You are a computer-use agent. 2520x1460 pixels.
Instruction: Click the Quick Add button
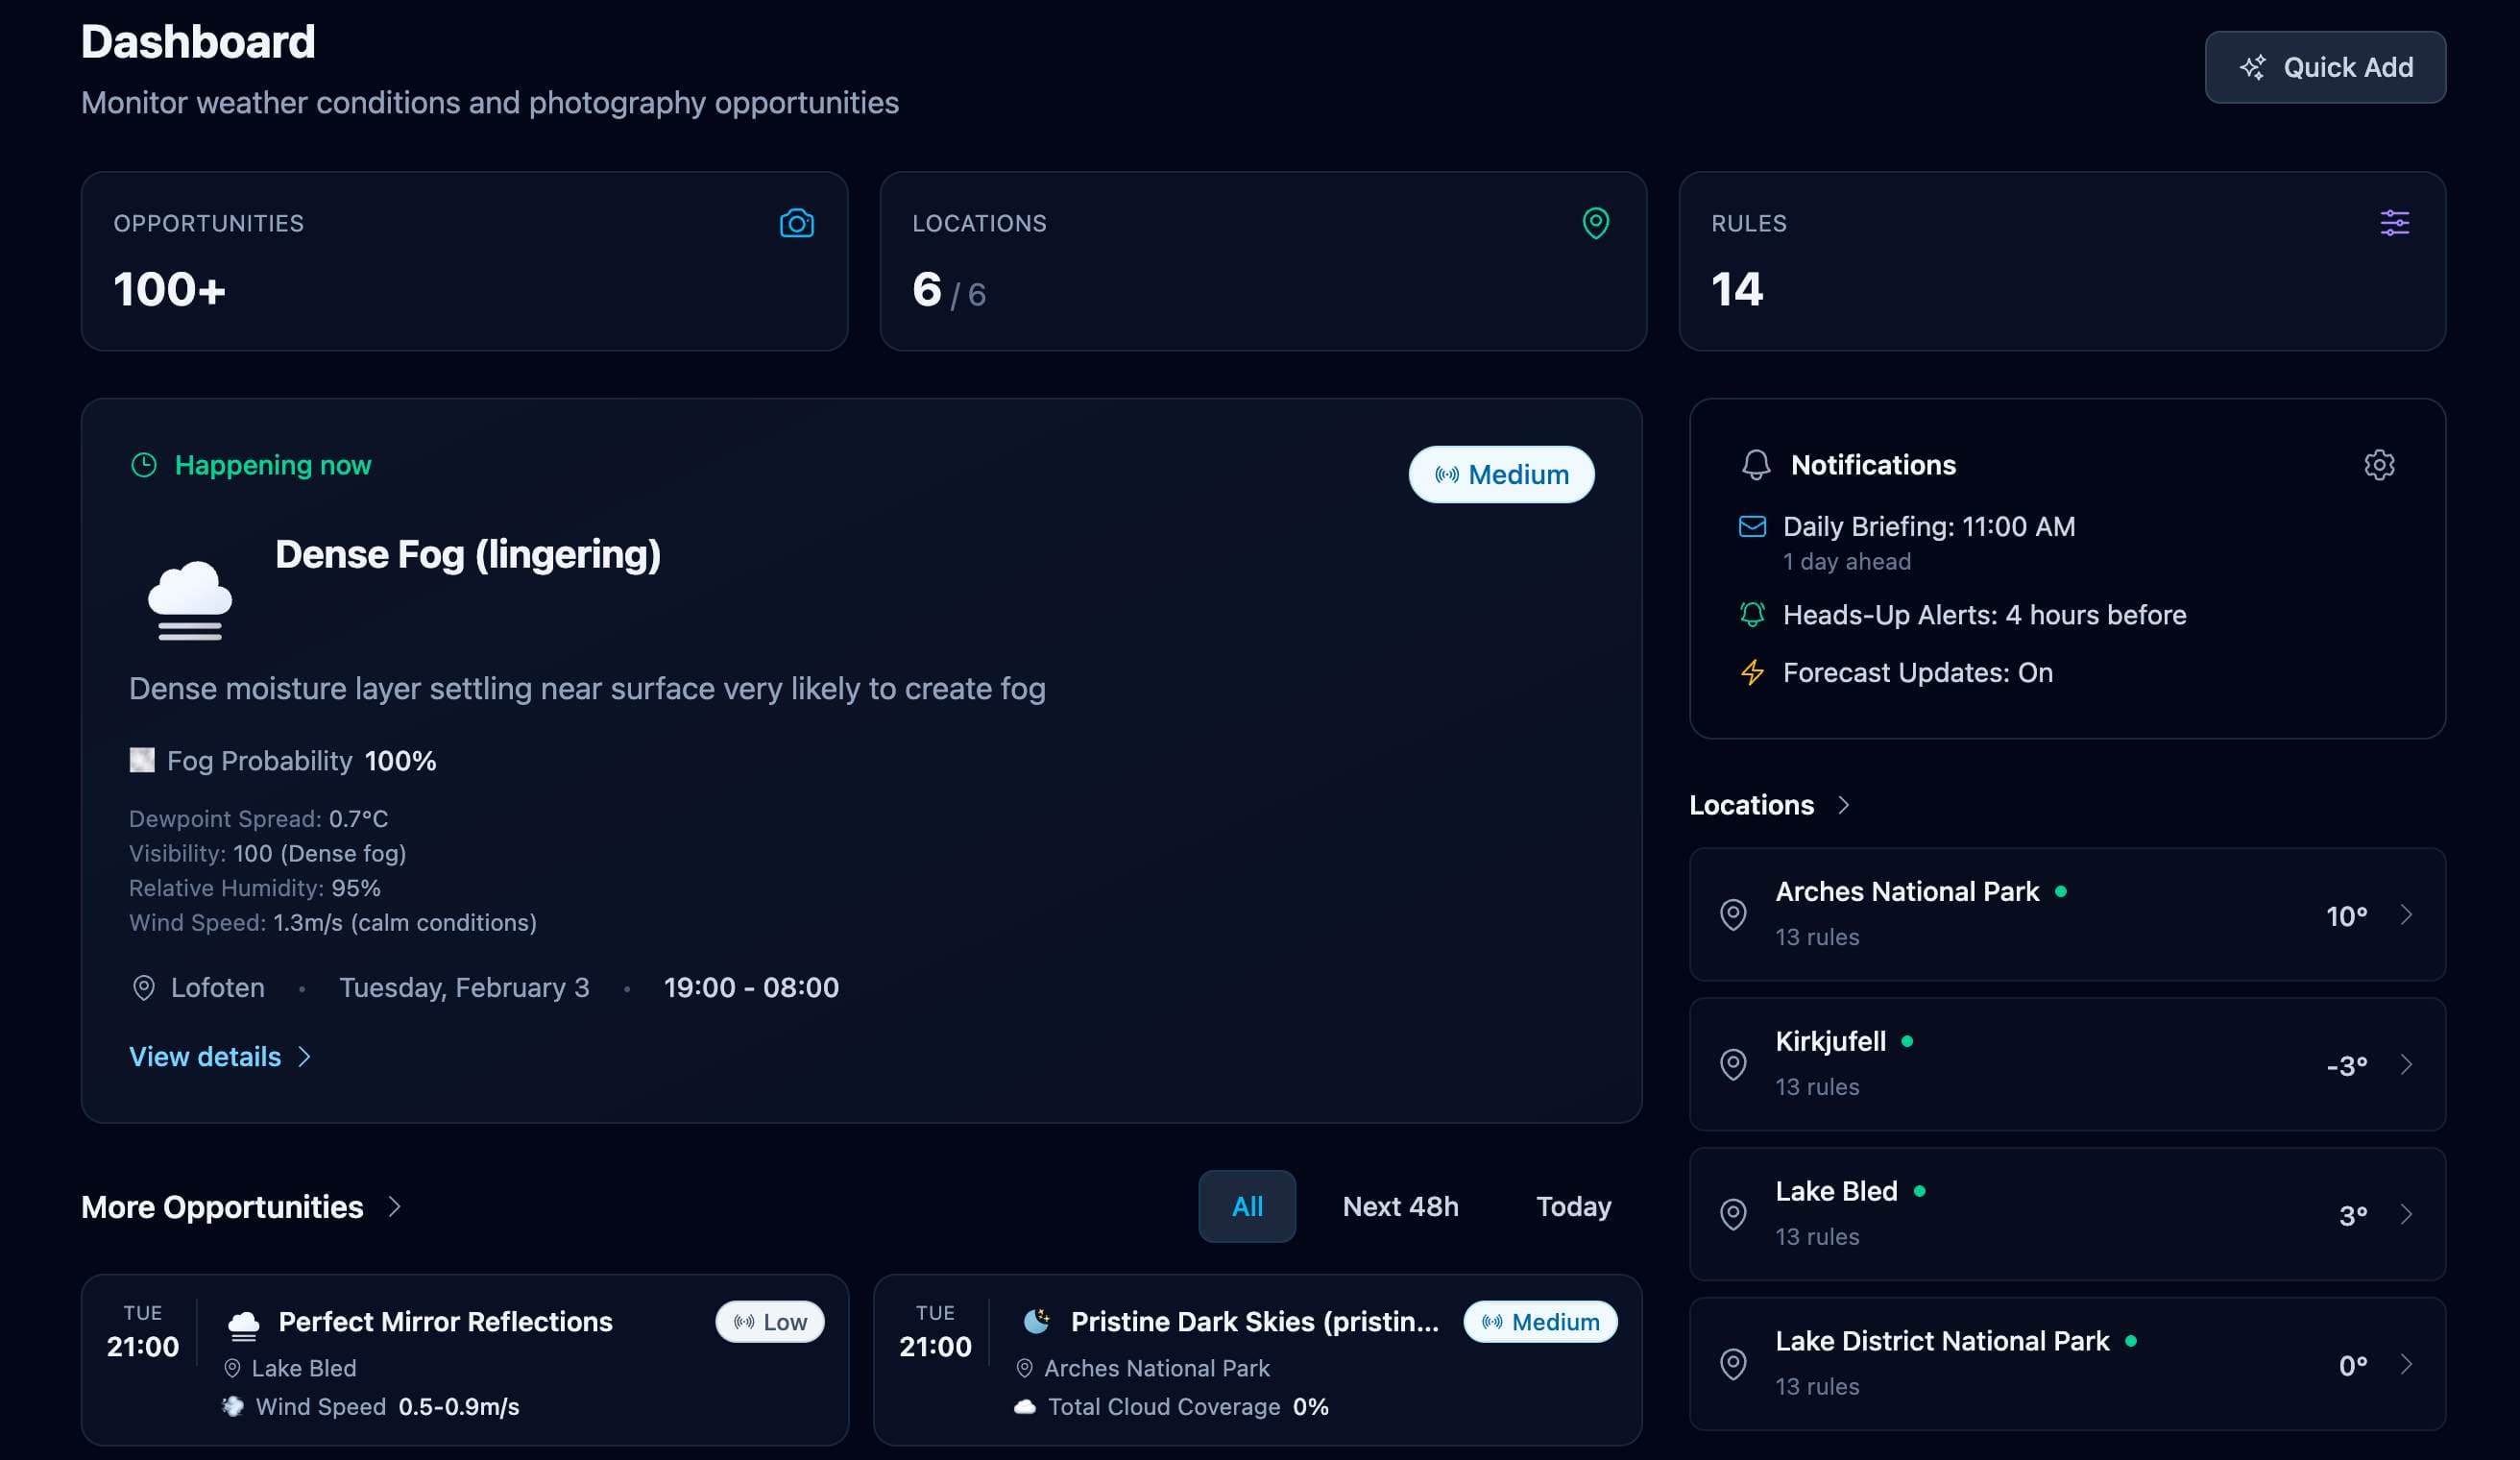(2324, 67)
